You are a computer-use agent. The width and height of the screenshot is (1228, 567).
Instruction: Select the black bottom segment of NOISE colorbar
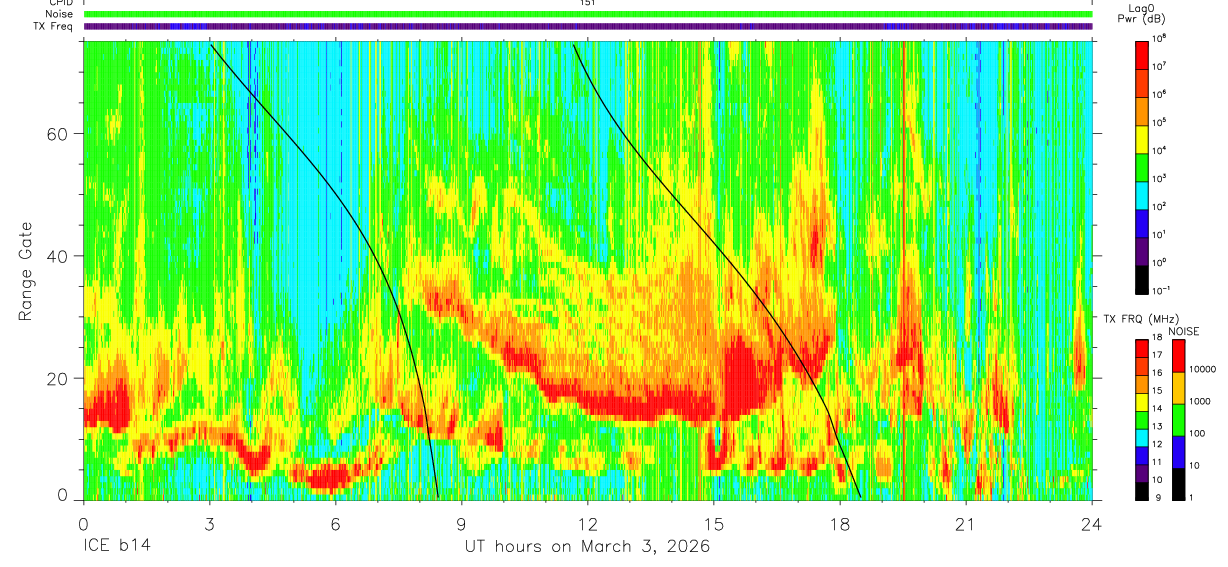(1178, 483)
